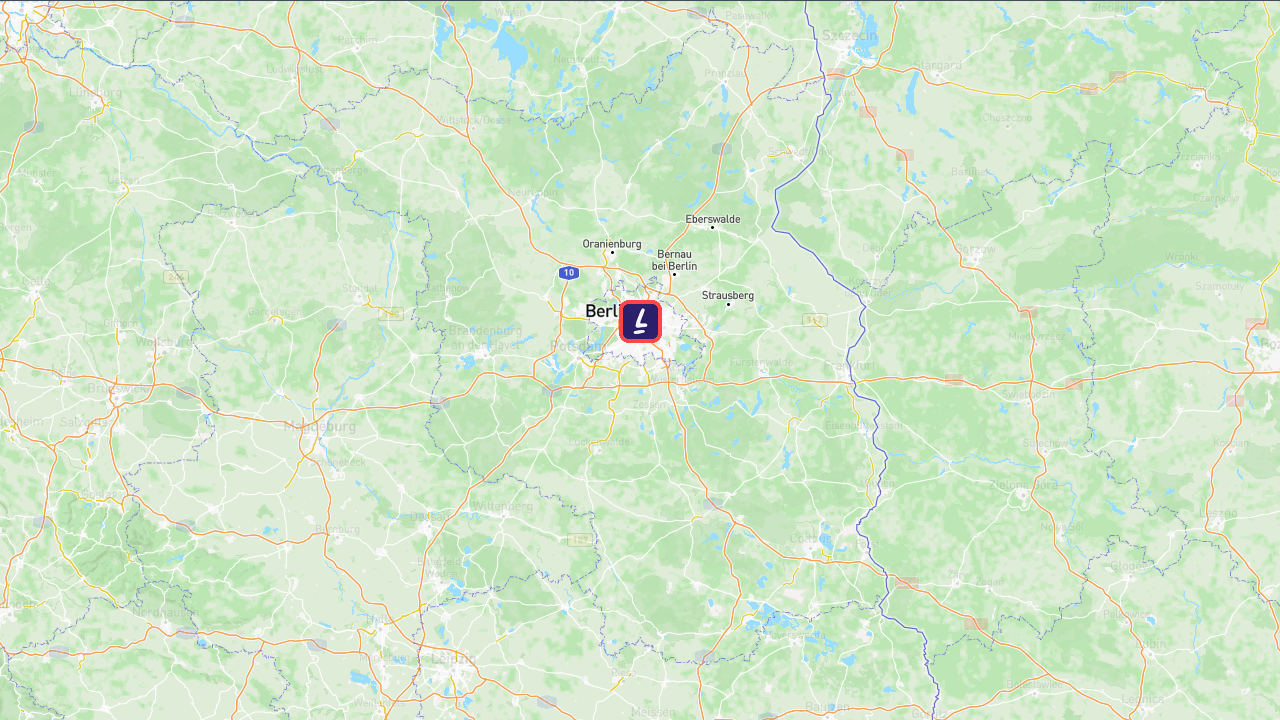
Task: Click the Stargard town label
Action: (939, 65)
